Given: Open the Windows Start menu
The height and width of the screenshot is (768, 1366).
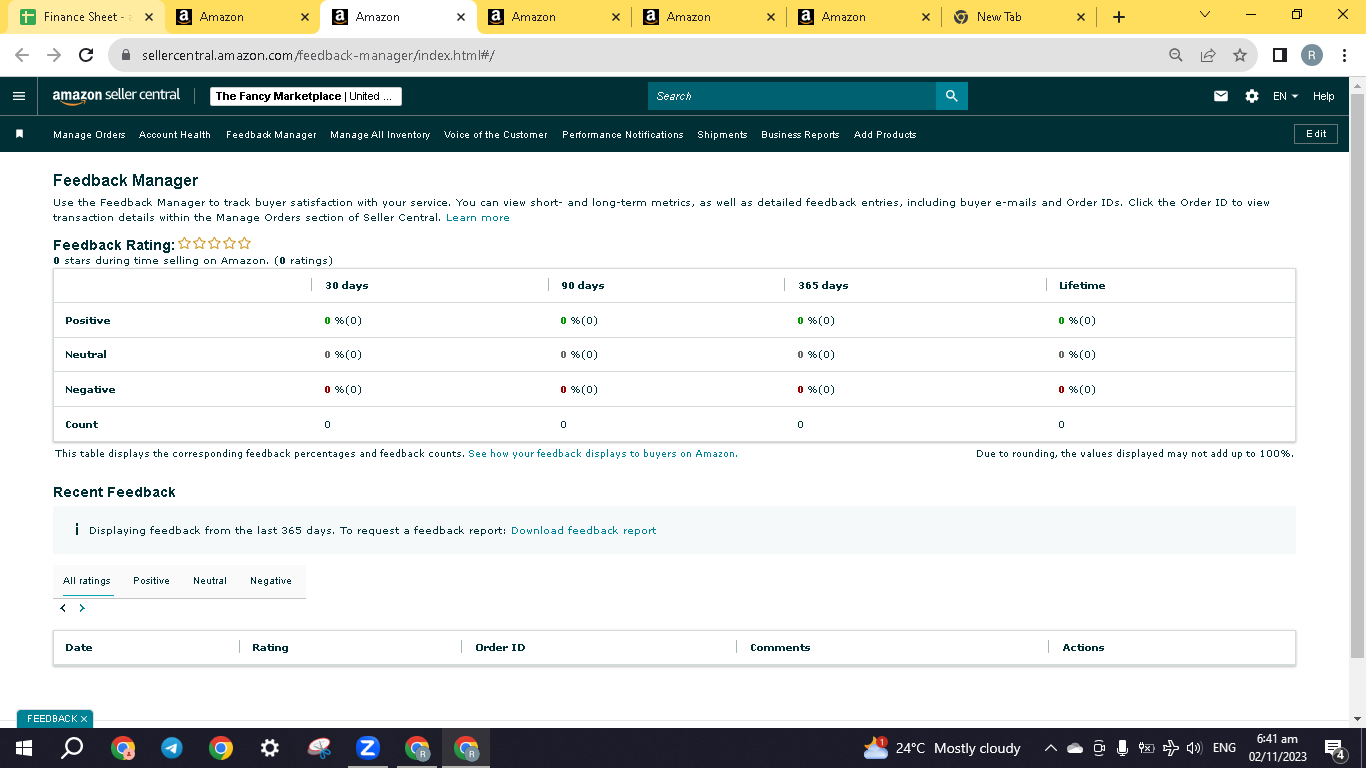Looking at the screenshot, I should tap(24, 748).
